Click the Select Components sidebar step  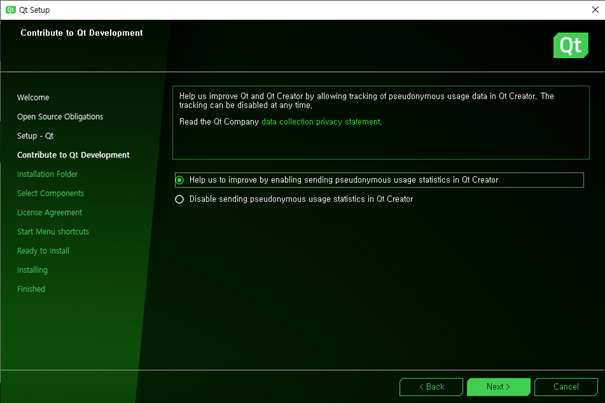pyautogui.click(x=50, y=193)
